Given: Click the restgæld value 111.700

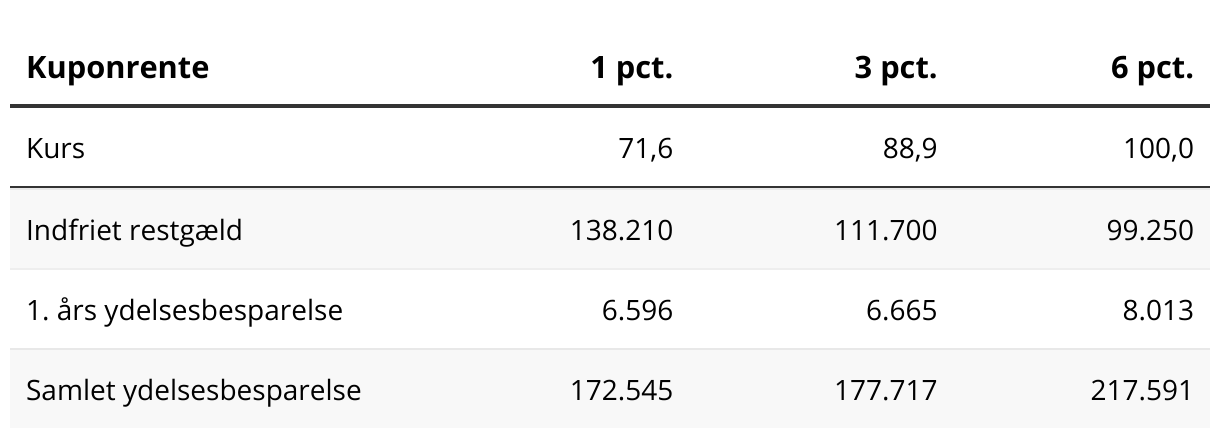Looking at the screenshot, I should 886,230.
